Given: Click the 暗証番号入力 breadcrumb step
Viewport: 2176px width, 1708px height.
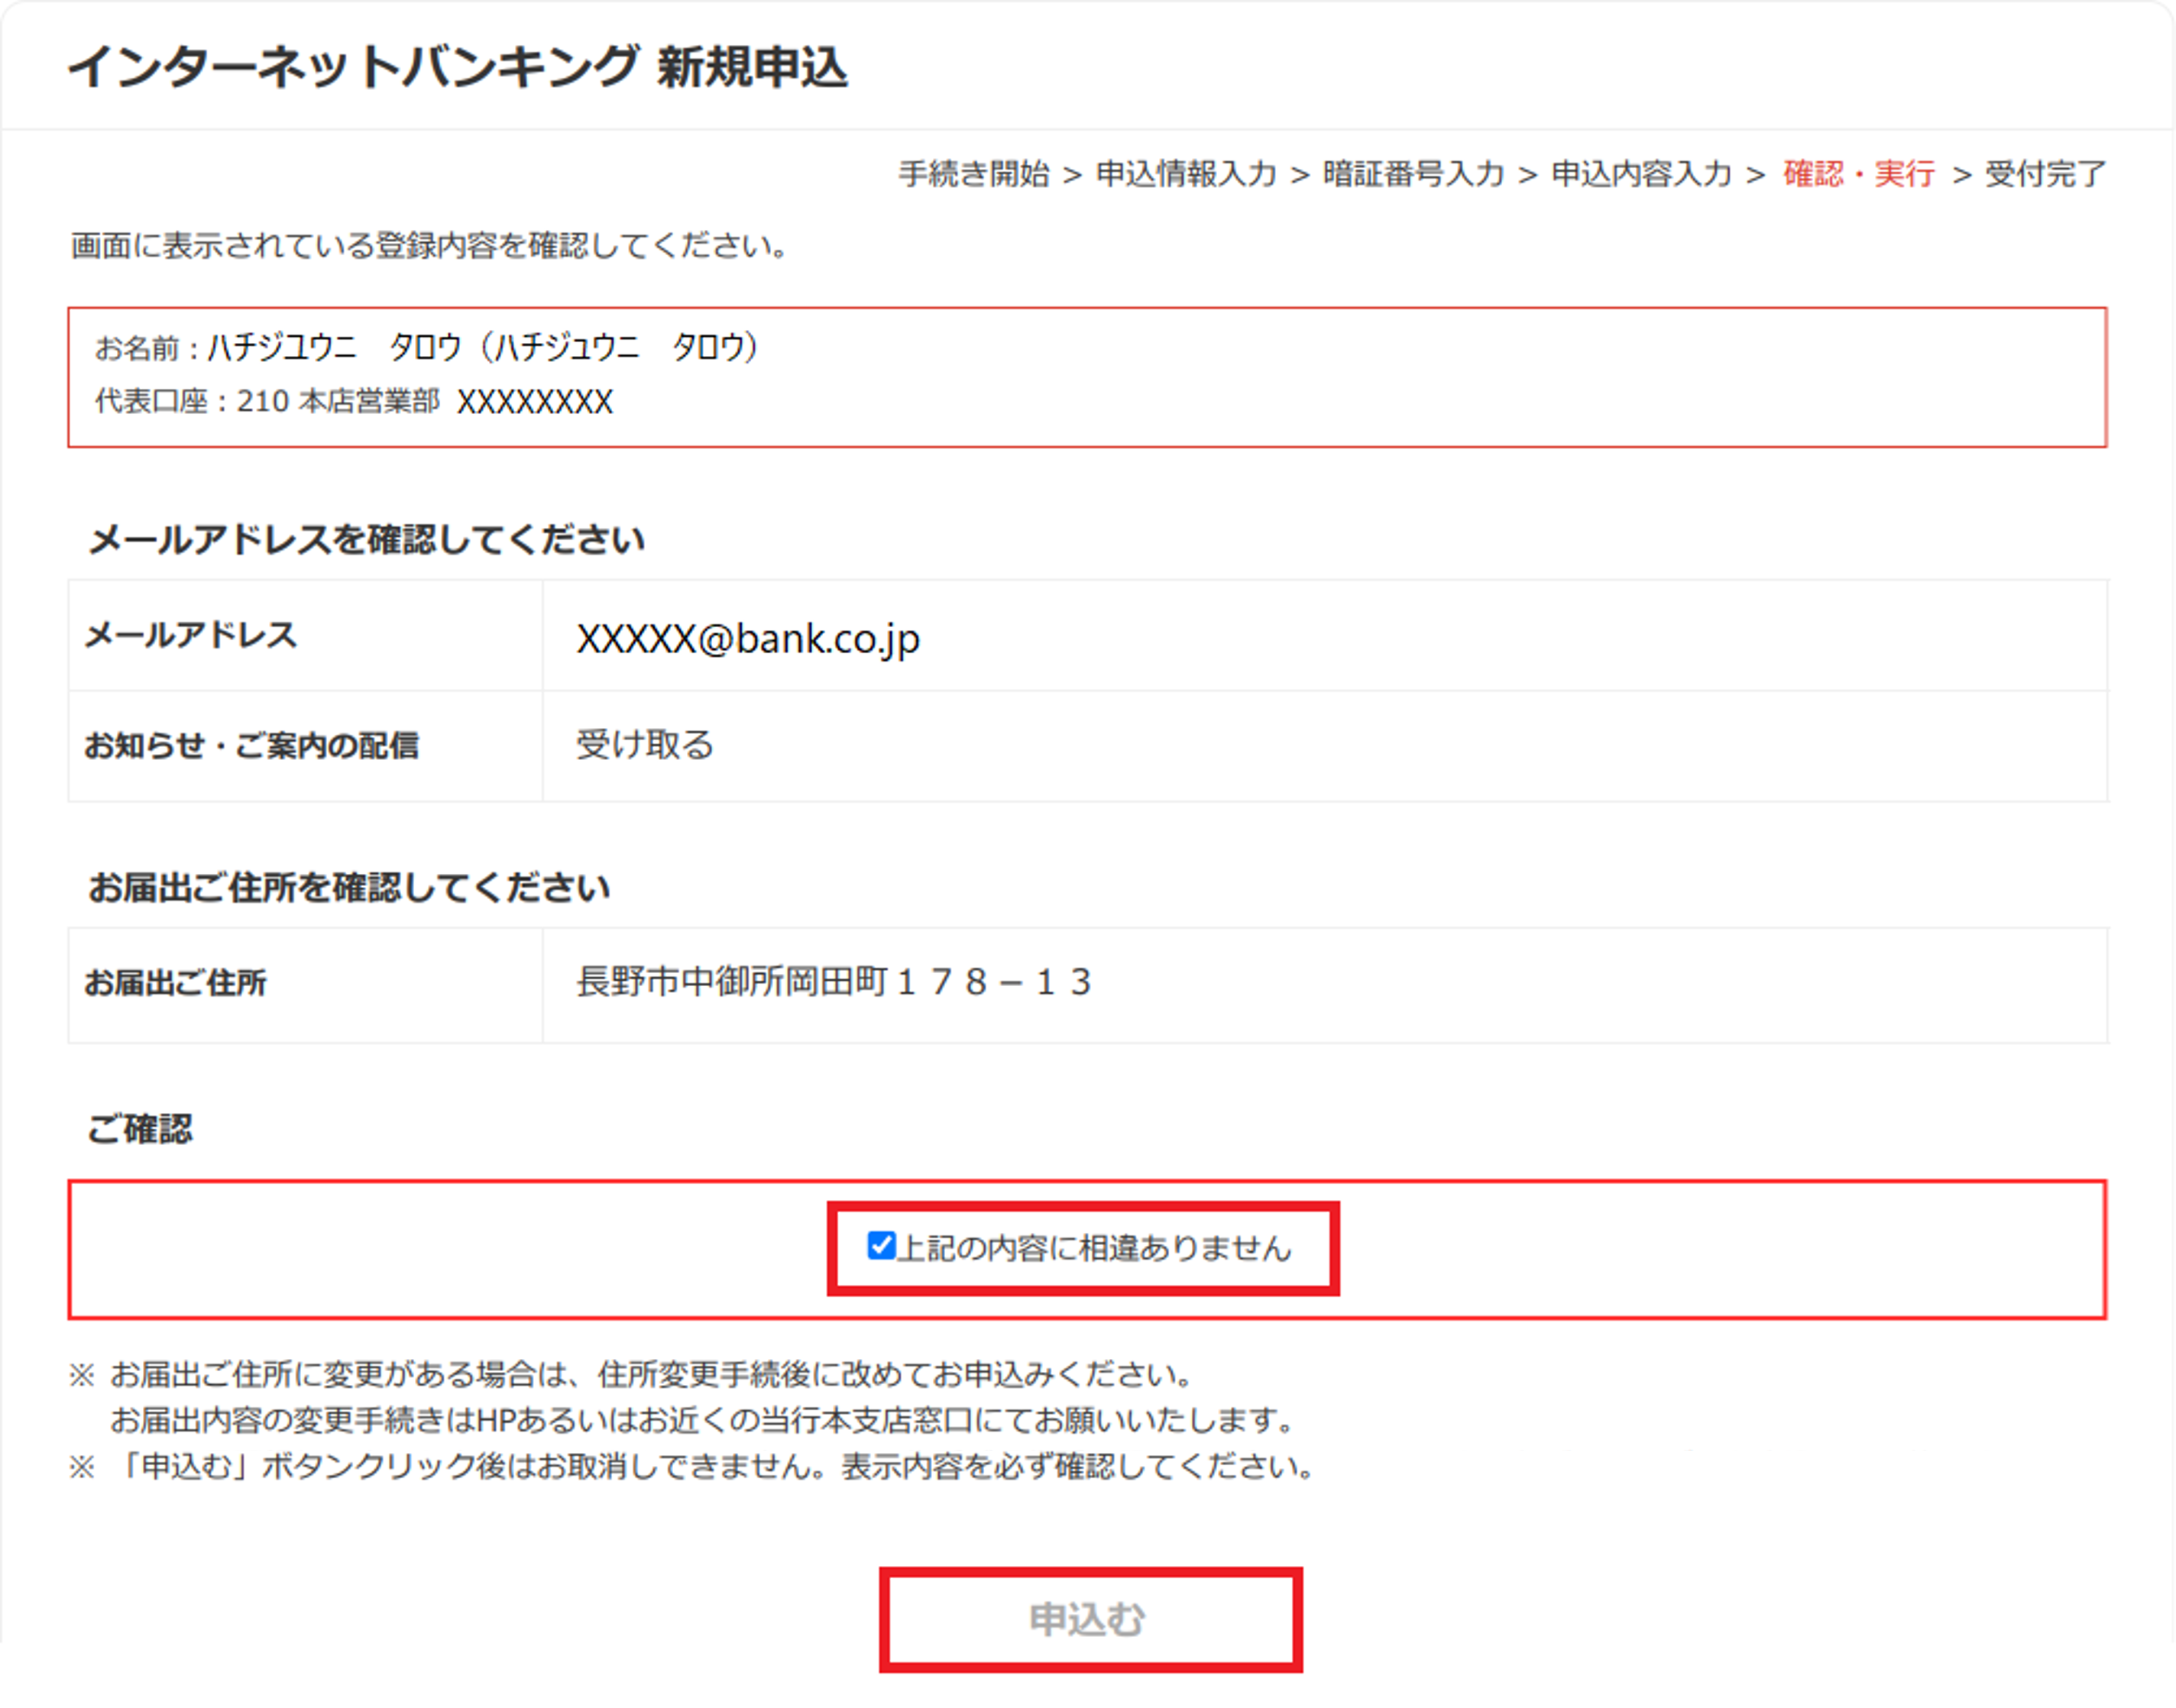Looking at the screenshot, I should [1413, 174].
